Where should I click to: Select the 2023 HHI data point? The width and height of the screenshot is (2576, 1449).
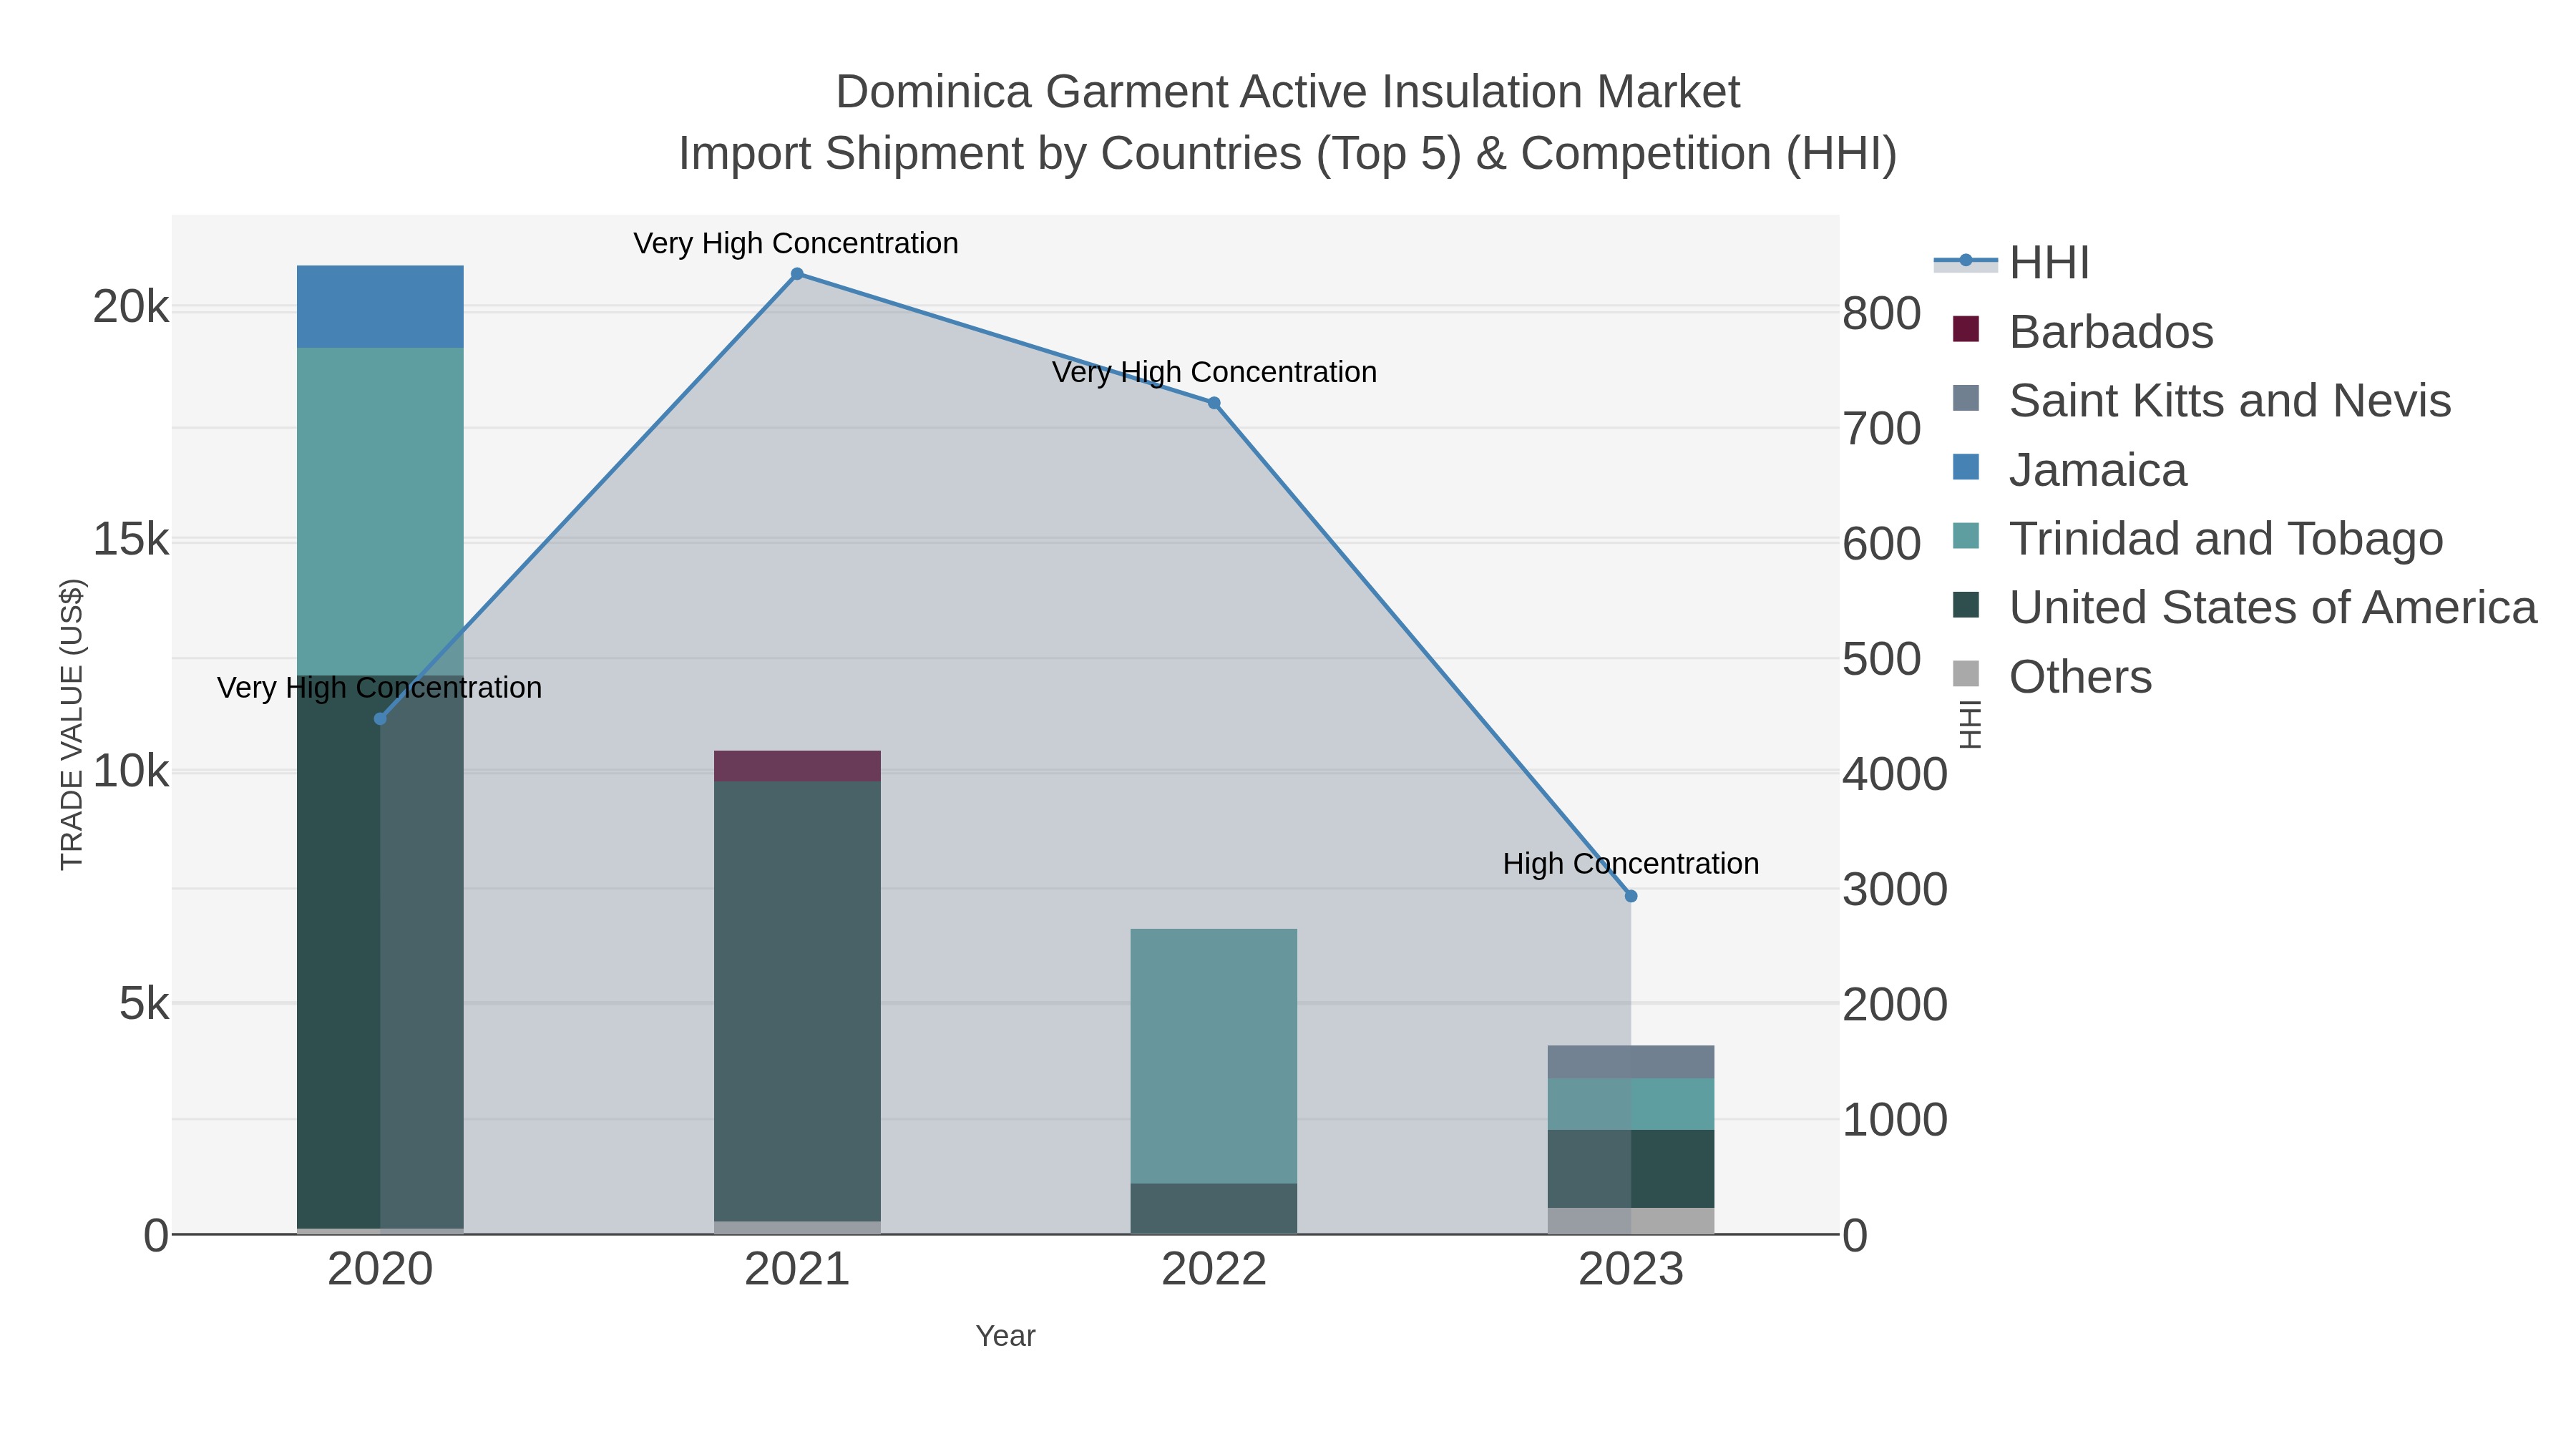tap(1631, 896)
